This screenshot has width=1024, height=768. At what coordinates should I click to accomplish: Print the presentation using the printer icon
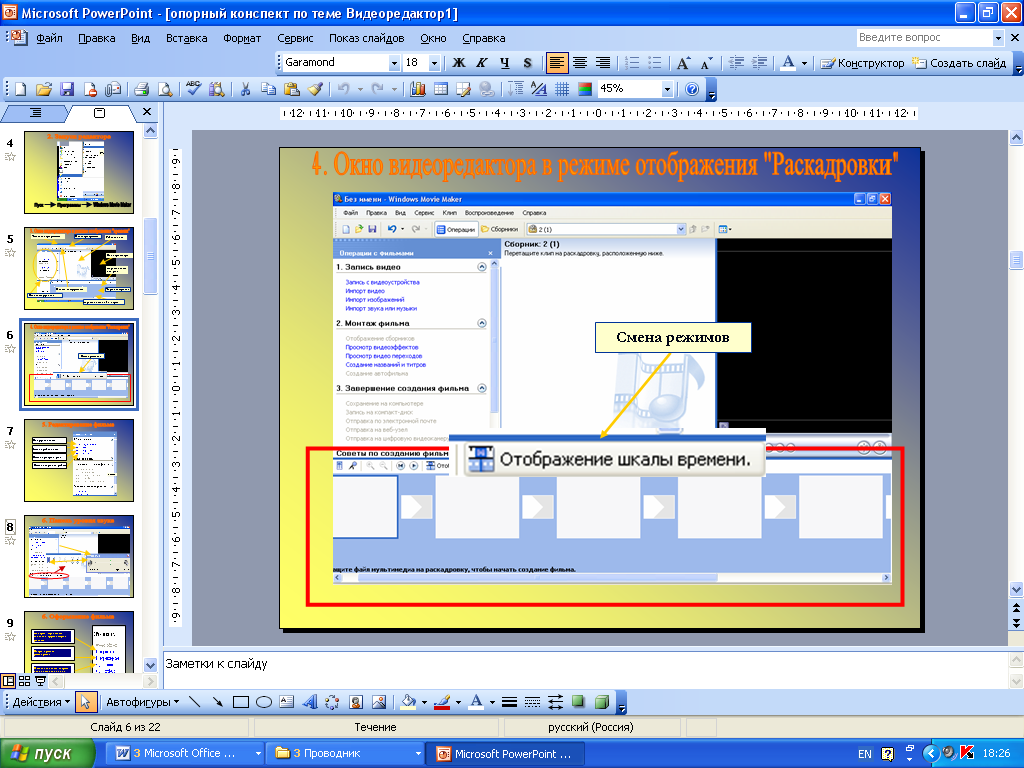tap(142, 89)
